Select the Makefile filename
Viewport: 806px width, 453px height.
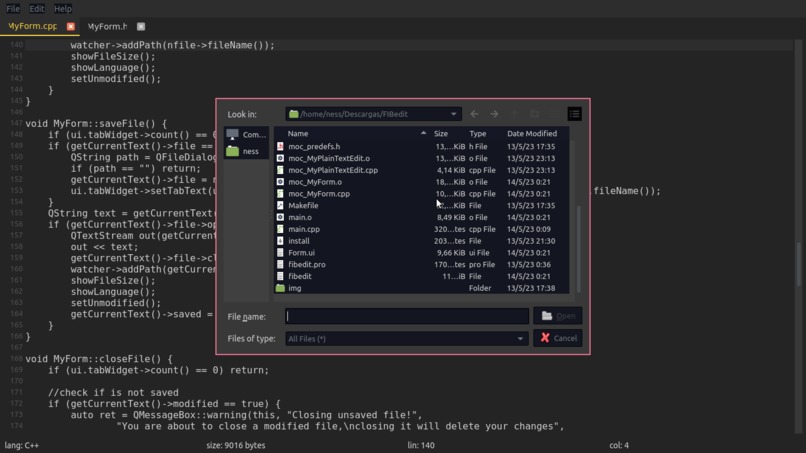[303, 206]
